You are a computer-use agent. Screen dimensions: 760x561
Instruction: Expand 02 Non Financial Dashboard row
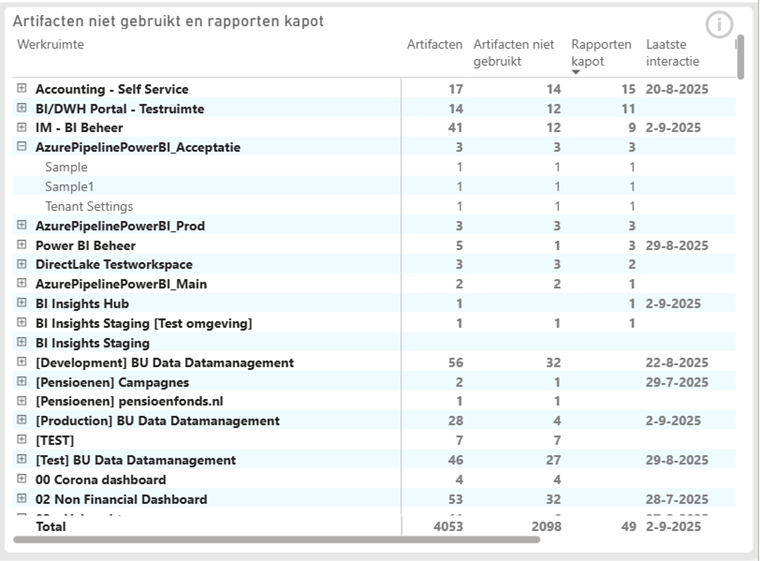coord(22,499)
